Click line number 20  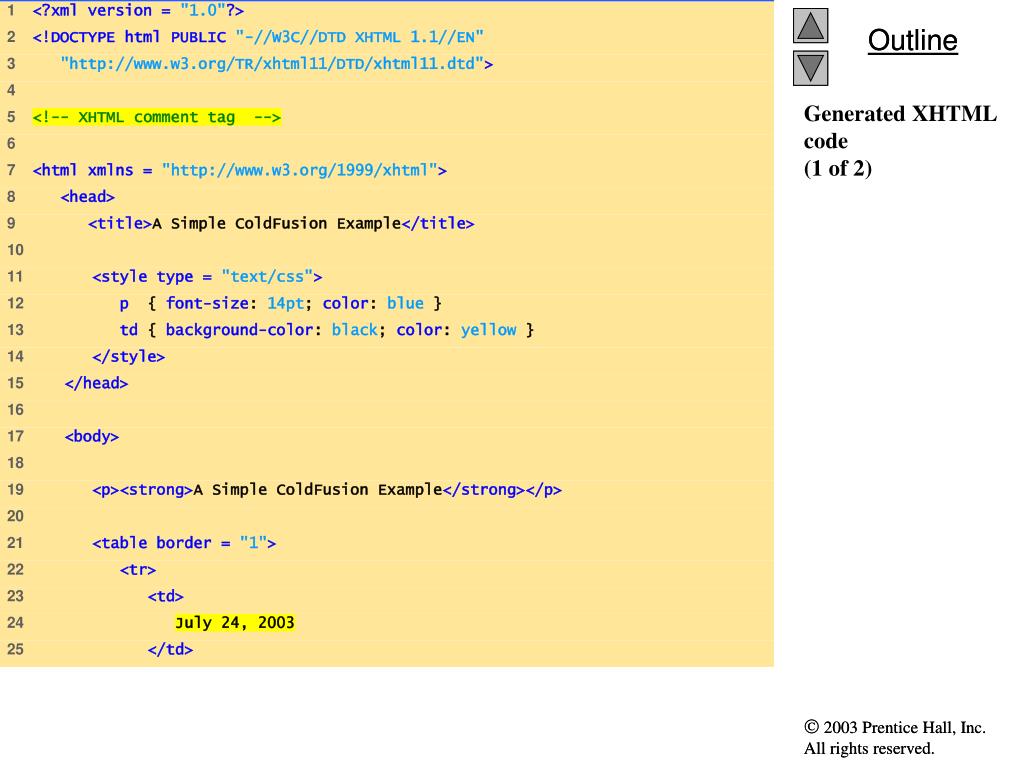pos(15,517)
